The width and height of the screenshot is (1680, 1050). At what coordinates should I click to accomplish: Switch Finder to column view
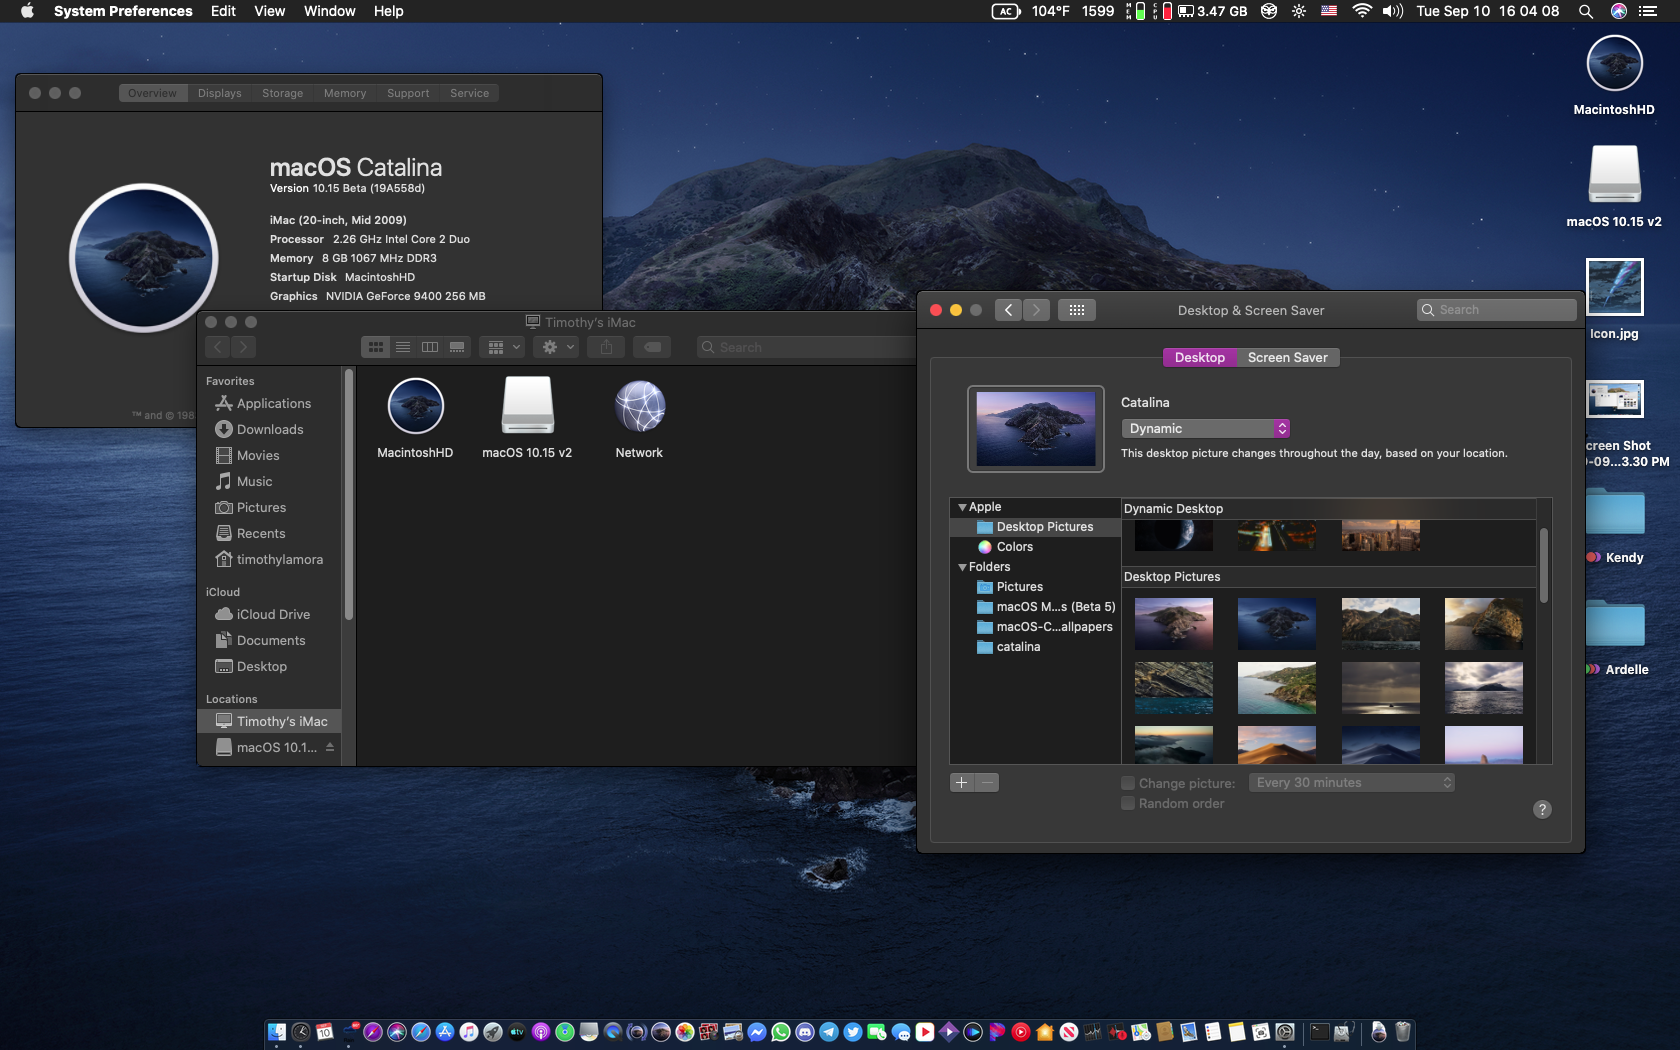[x=430, y=347]
